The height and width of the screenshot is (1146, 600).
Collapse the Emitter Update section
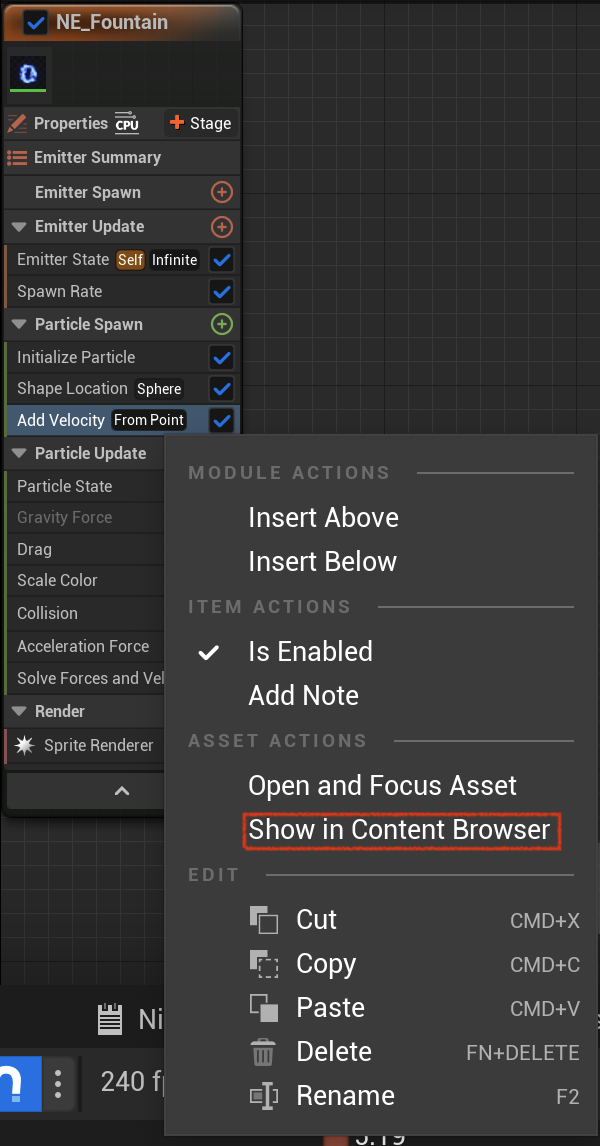19,227
